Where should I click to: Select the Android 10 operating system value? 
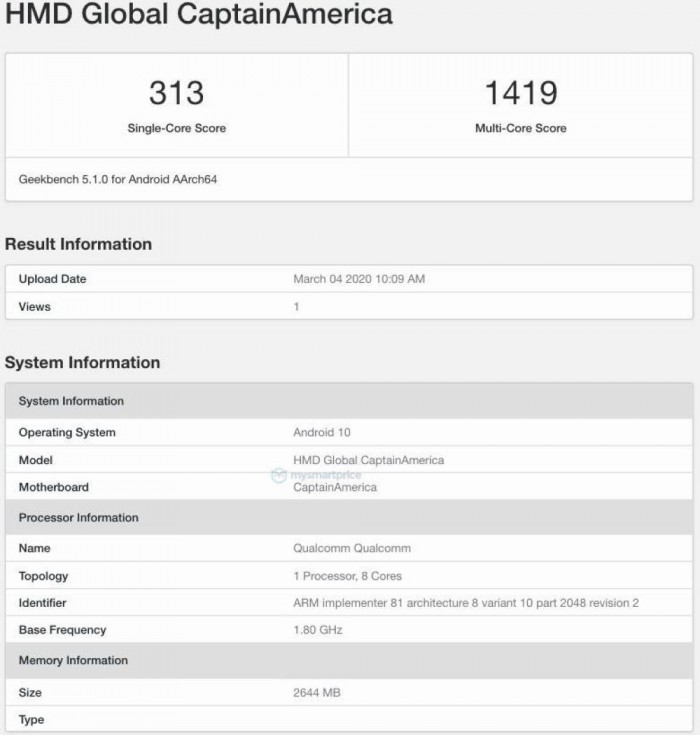(322, 433)
